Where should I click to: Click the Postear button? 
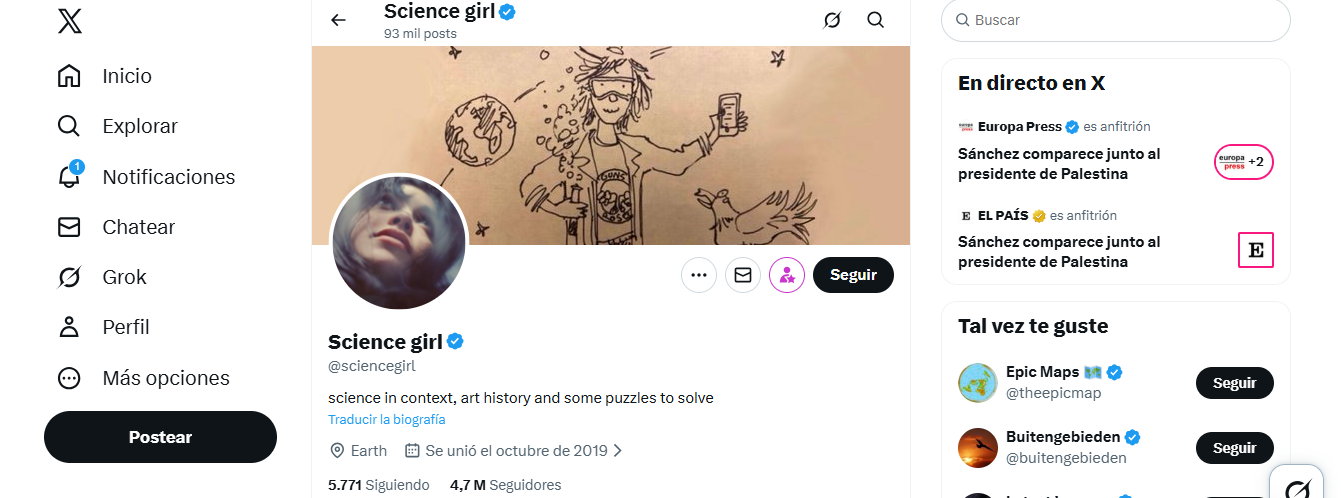(160, 437)
